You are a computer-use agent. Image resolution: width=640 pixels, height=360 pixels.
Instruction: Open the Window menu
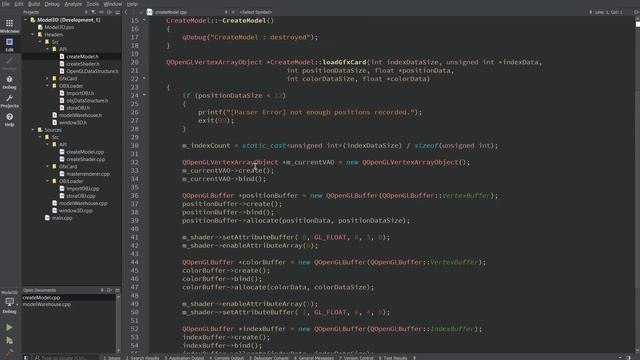tap(112, 4)
